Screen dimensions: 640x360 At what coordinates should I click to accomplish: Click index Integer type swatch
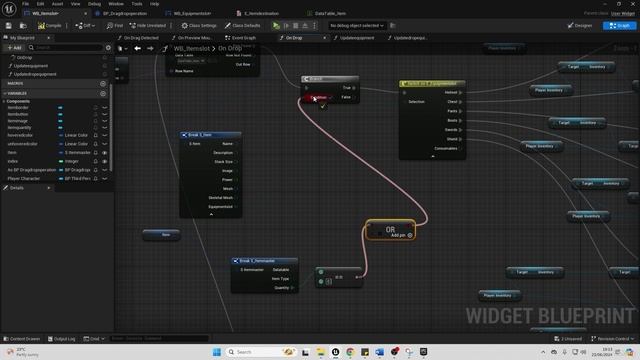click(x=61, y=162)
